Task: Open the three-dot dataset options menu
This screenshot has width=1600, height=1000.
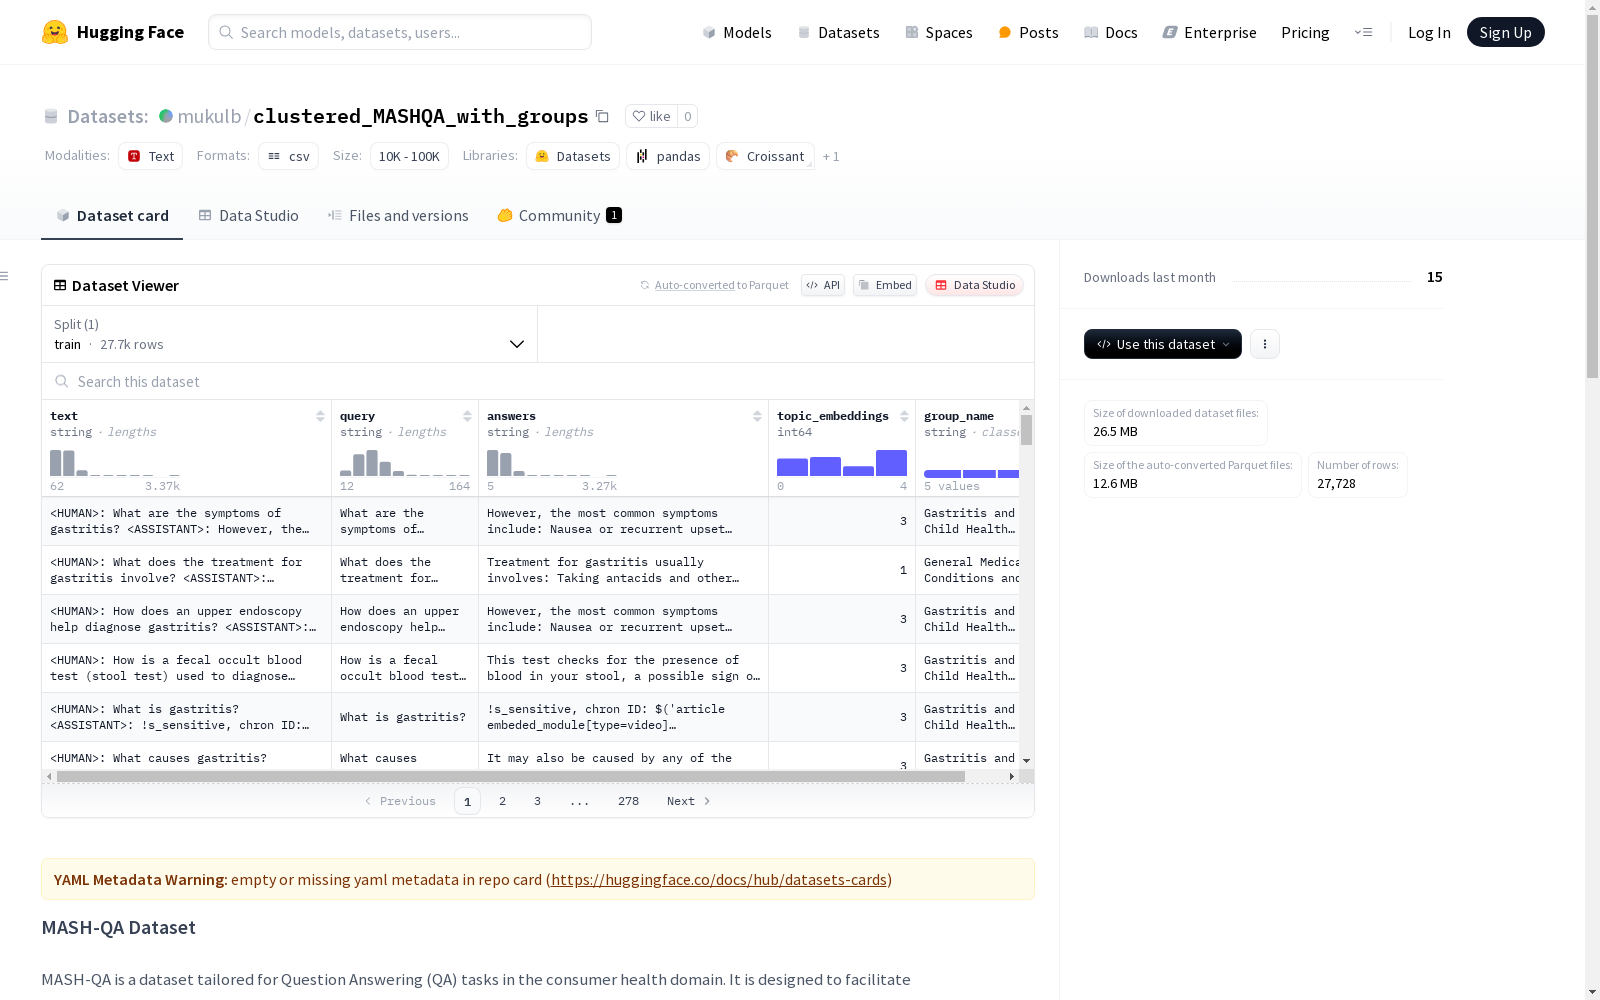Action: click(x=1265, y=344)
